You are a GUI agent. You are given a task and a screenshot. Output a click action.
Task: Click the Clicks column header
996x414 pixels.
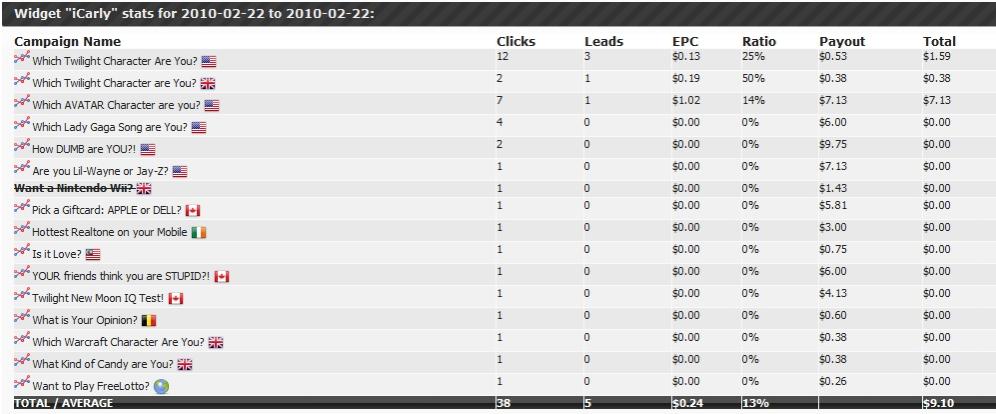pos(516,41)
